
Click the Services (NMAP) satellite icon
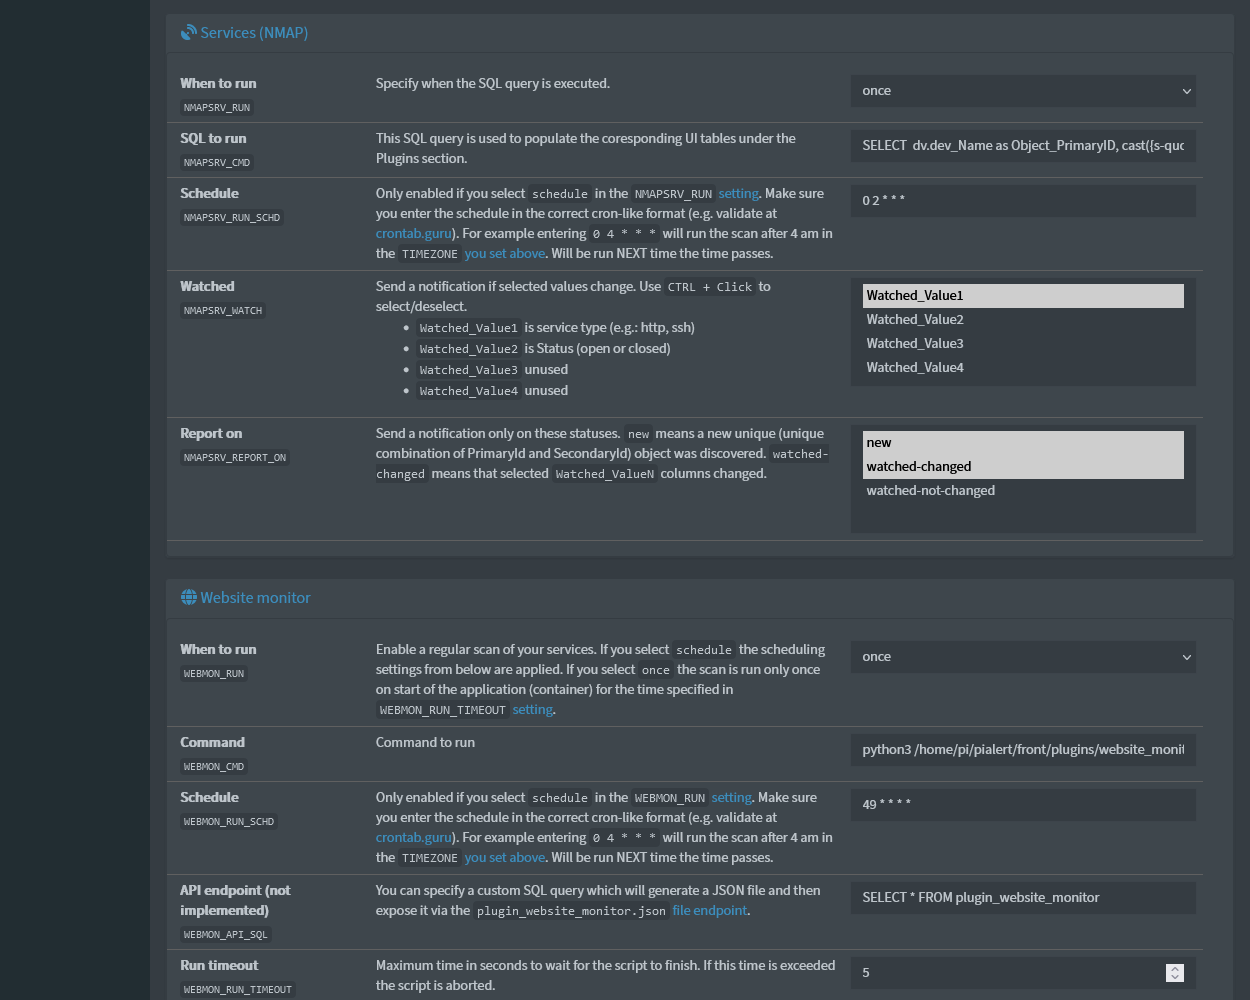tap(188, 33)
